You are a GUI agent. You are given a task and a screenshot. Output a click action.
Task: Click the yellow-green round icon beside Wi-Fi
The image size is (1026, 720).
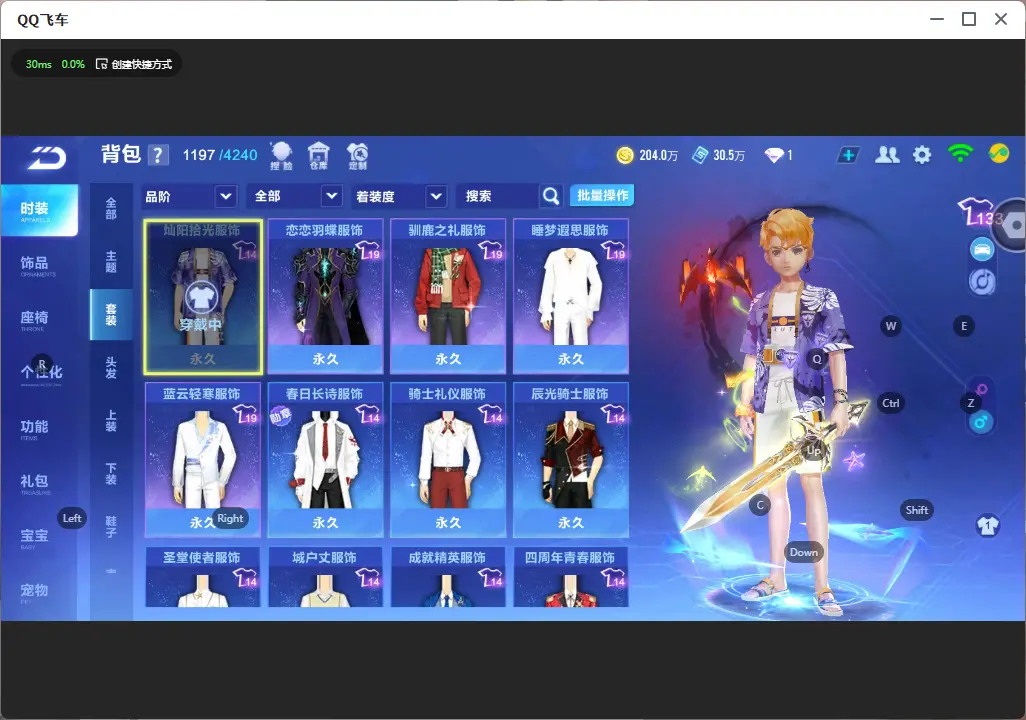point(999,154)
